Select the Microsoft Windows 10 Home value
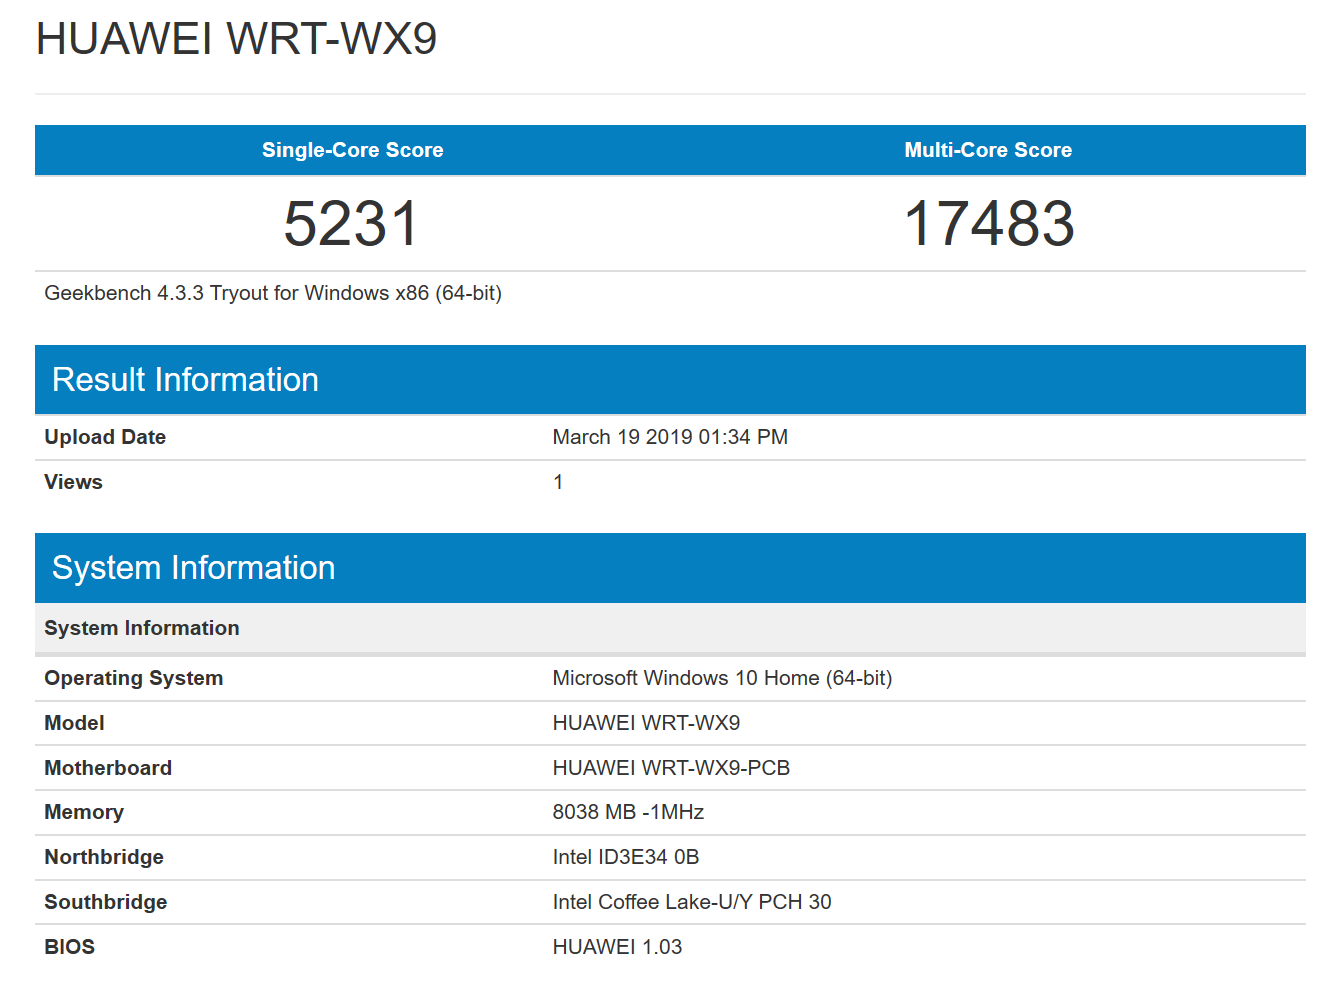The height and width of the screenshot is (982, 1342). pos(721,678)
